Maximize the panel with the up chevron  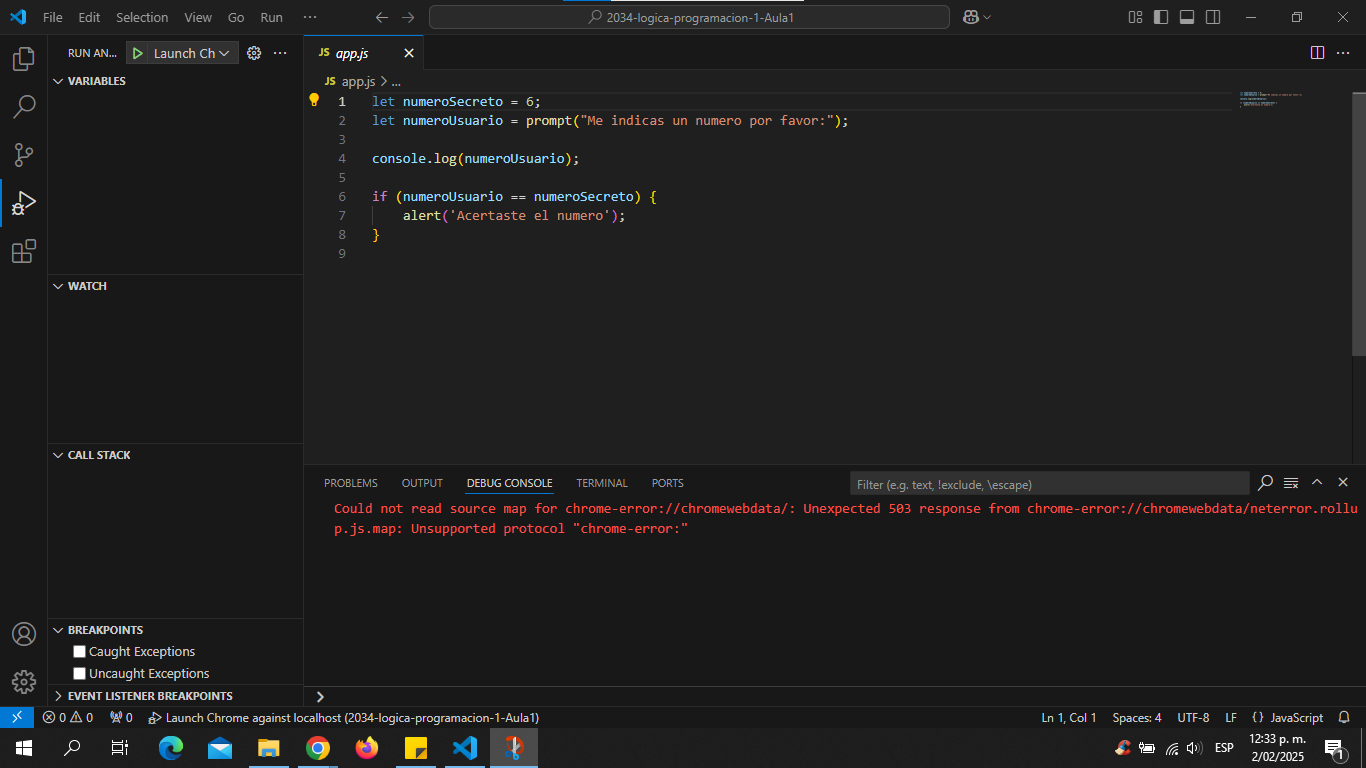[x=1317, y=483]
